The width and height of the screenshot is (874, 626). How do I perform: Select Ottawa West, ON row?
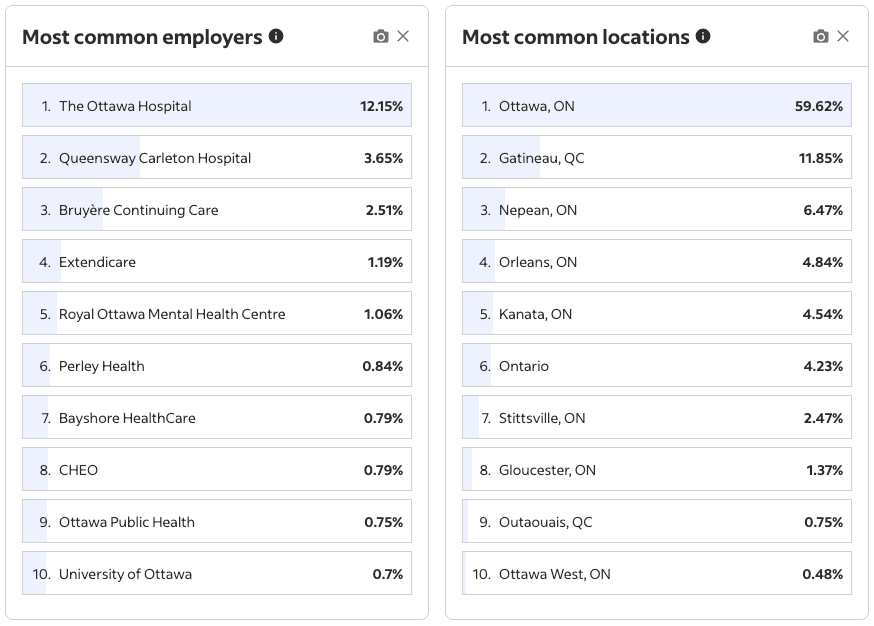click(x=656, y=574)
